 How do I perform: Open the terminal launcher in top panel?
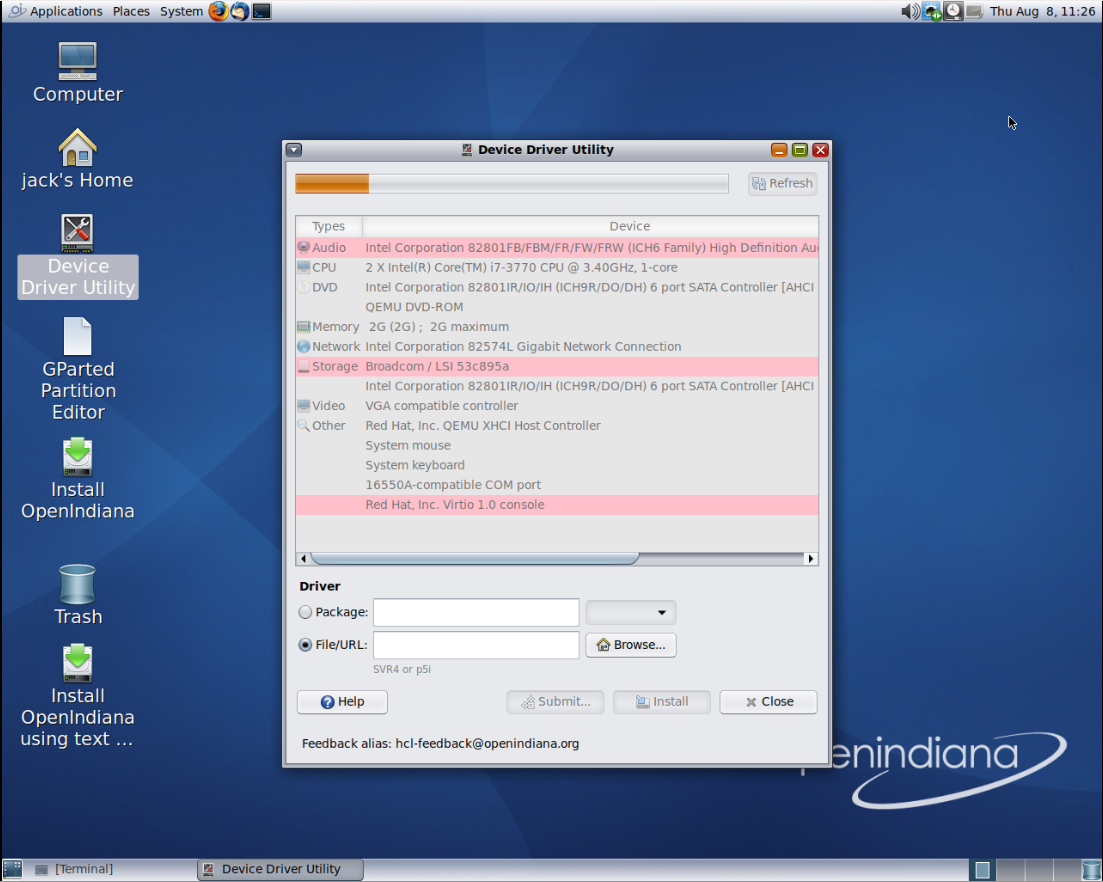[x=261, y=11]
